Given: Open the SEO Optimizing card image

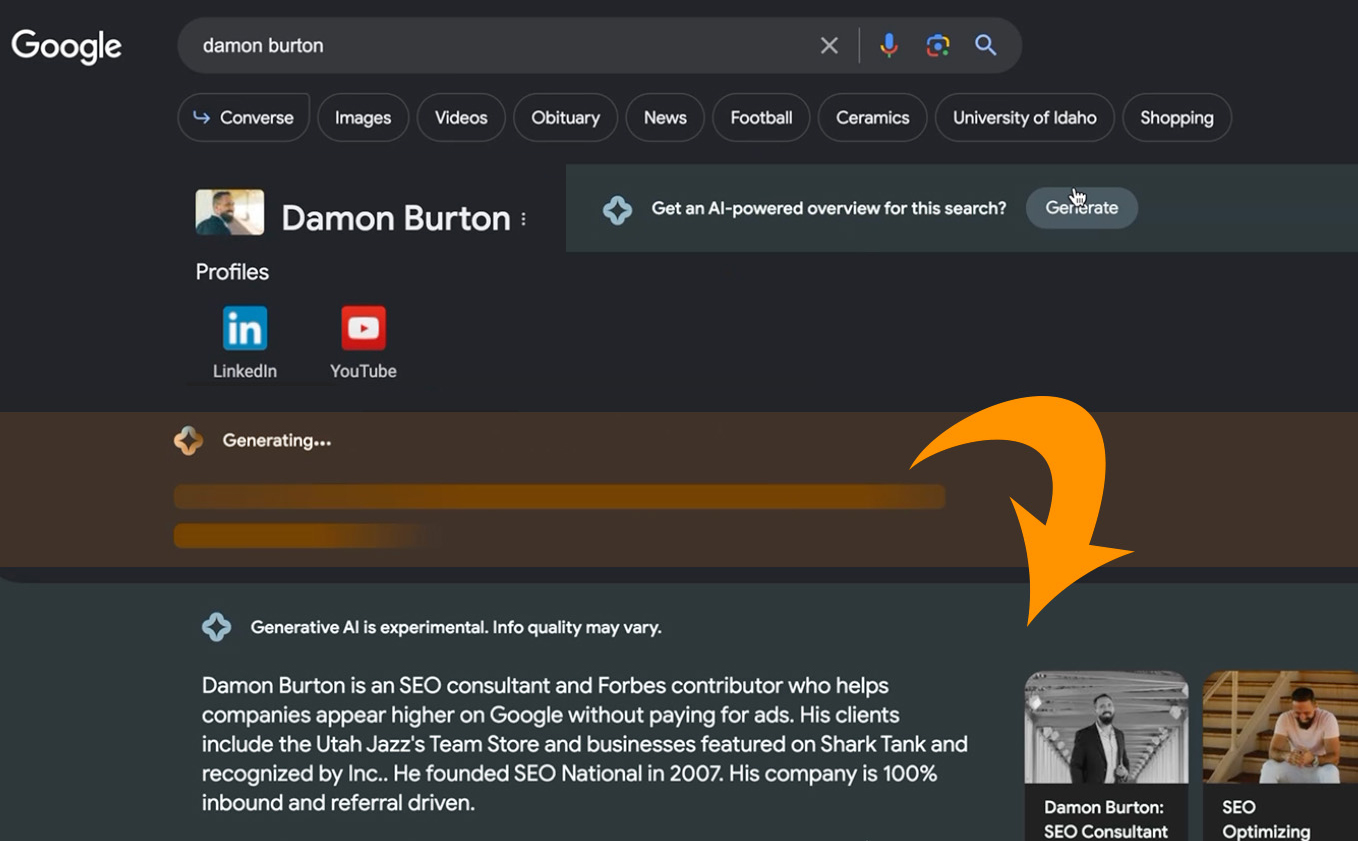Looking at the screenshot, I should [x=1280, y=727].
